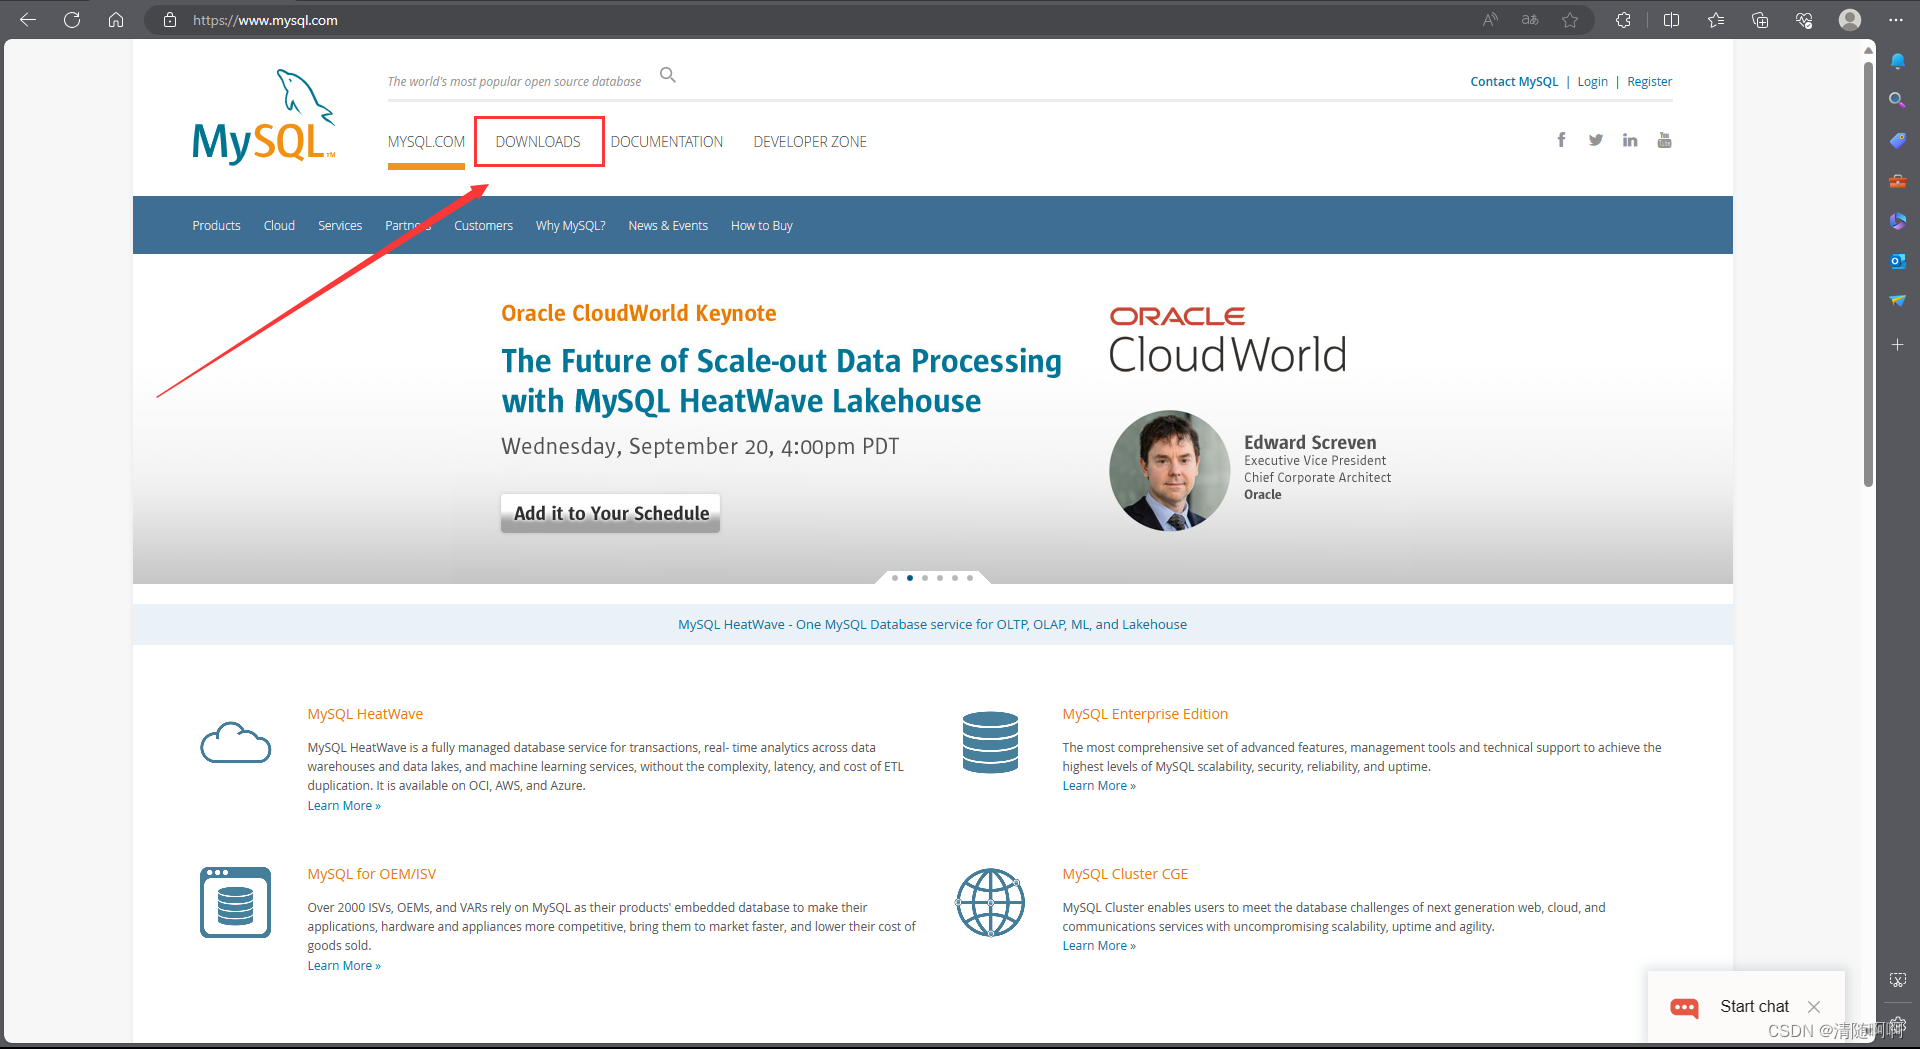Open Outlook from the sidebar
The height and width of the screenshot is (1049, 1920).
point(1897,261)
